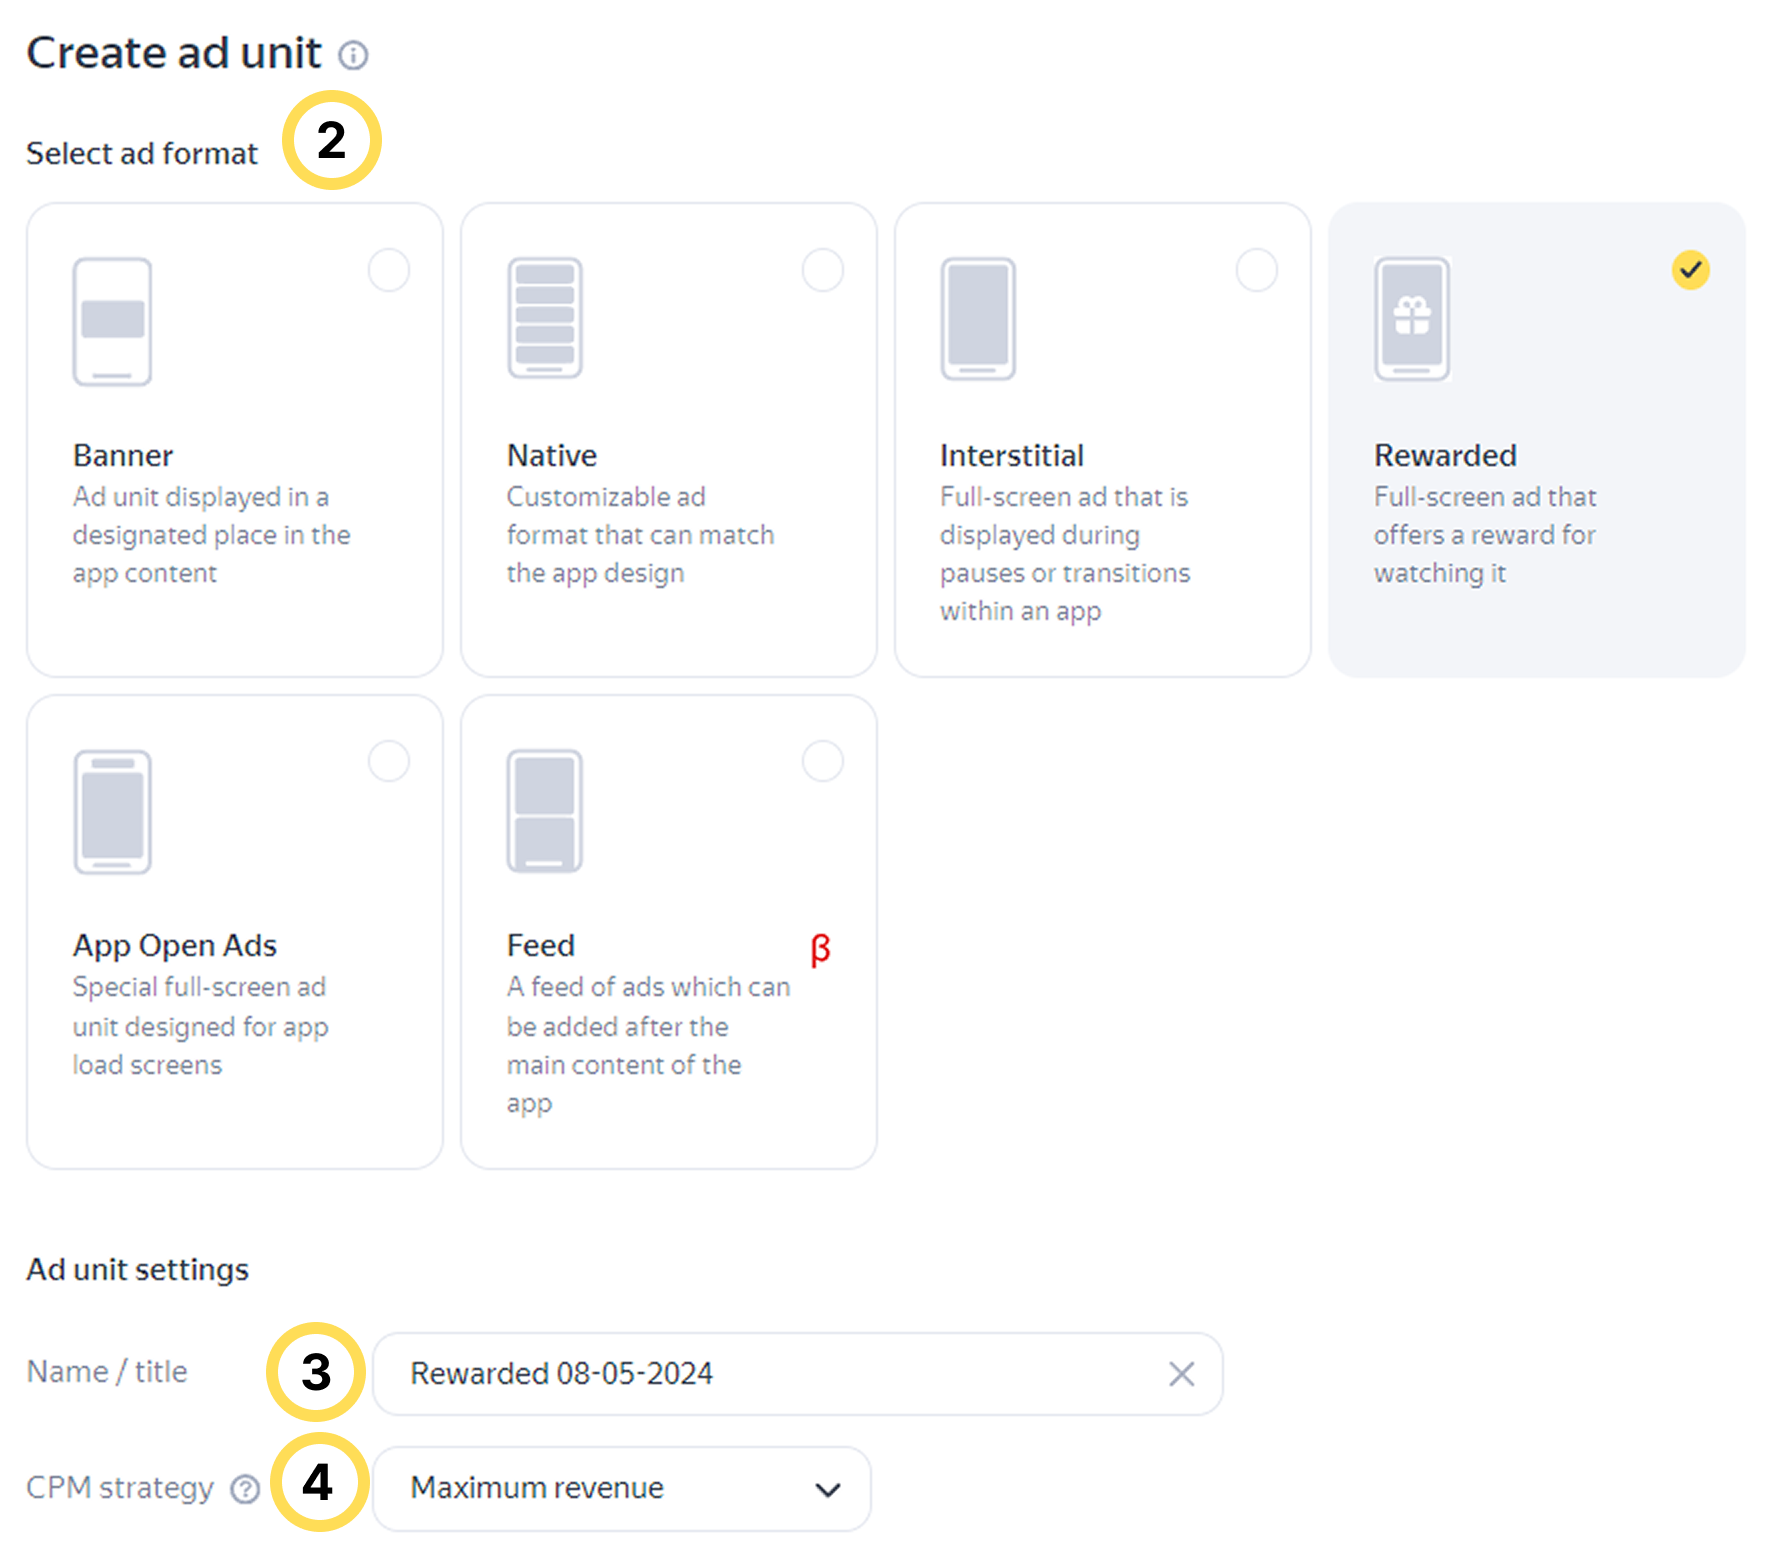The height and width of the screenshot is (1550, 1770).
Task: Click the Rewarded gift phone icon
Action: click(1412, 318)
